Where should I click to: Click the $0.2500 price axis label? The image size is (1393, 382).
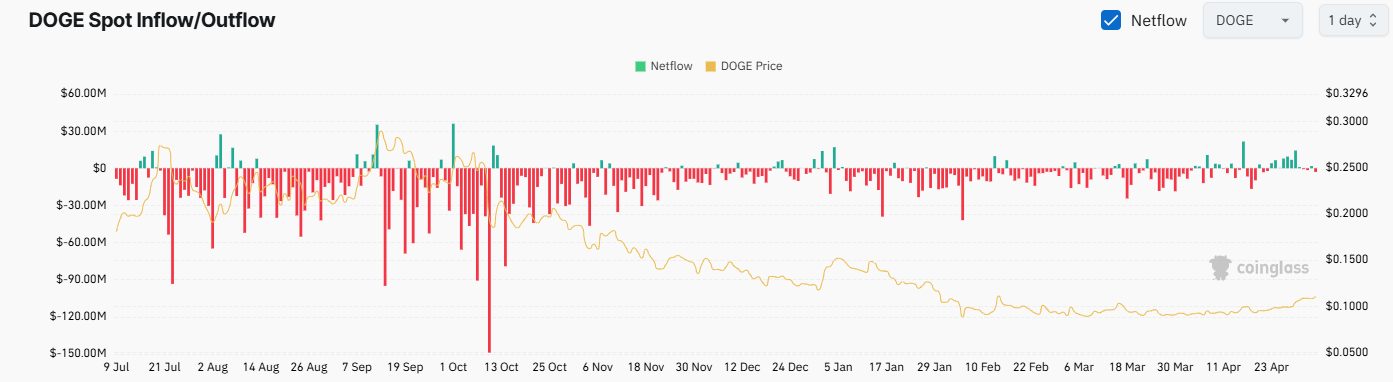pyautogui.click(x=1346, y=167)
